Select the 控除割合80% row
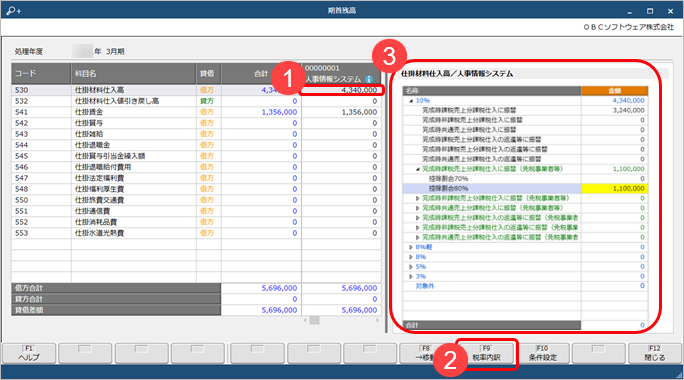Screen dimensions: 684x380 tap(525, 188)
